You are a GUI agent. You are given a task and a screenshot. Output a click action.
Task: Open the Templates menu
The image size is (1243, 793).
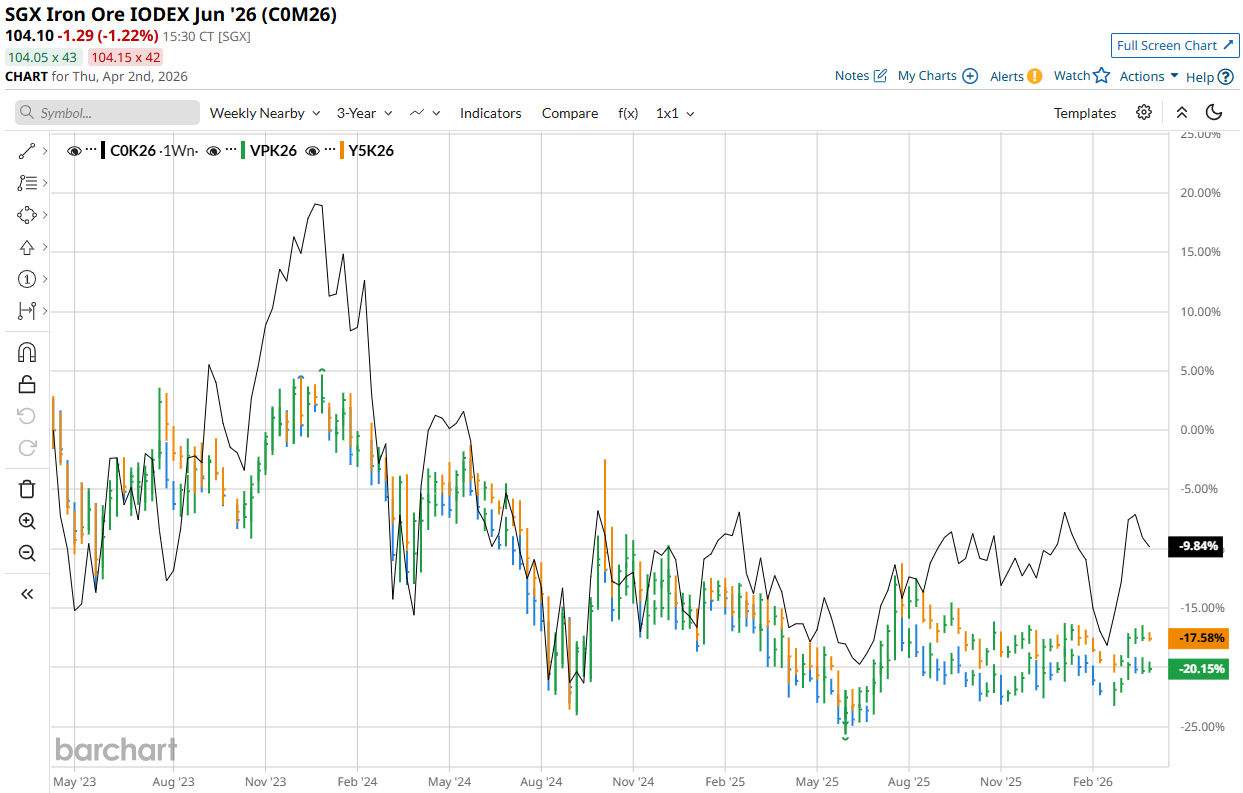(1084, 113)
